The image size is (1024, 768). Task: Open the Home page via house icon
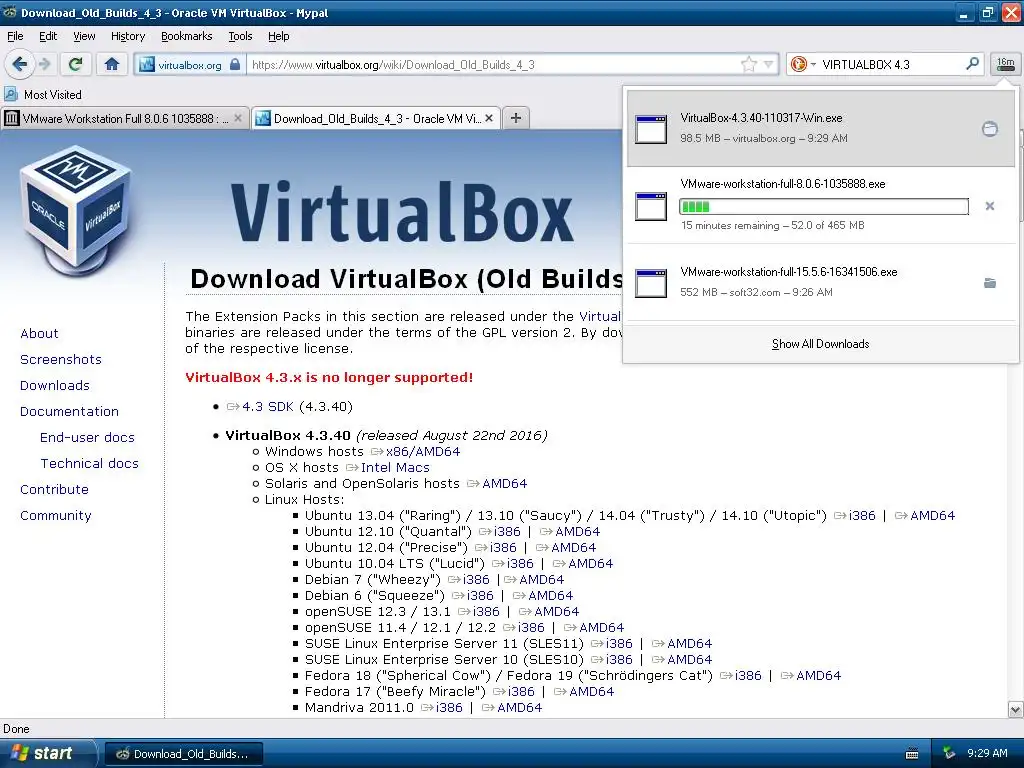112,64
